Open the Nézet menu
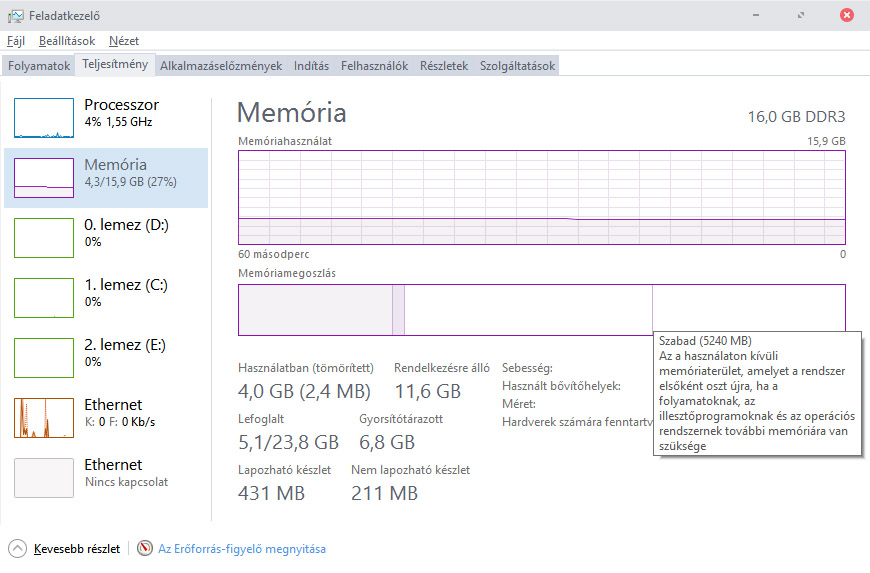Image resolution: width=870 pixels, height=573 pixels. pyautogui.click(x=124, y=41)
